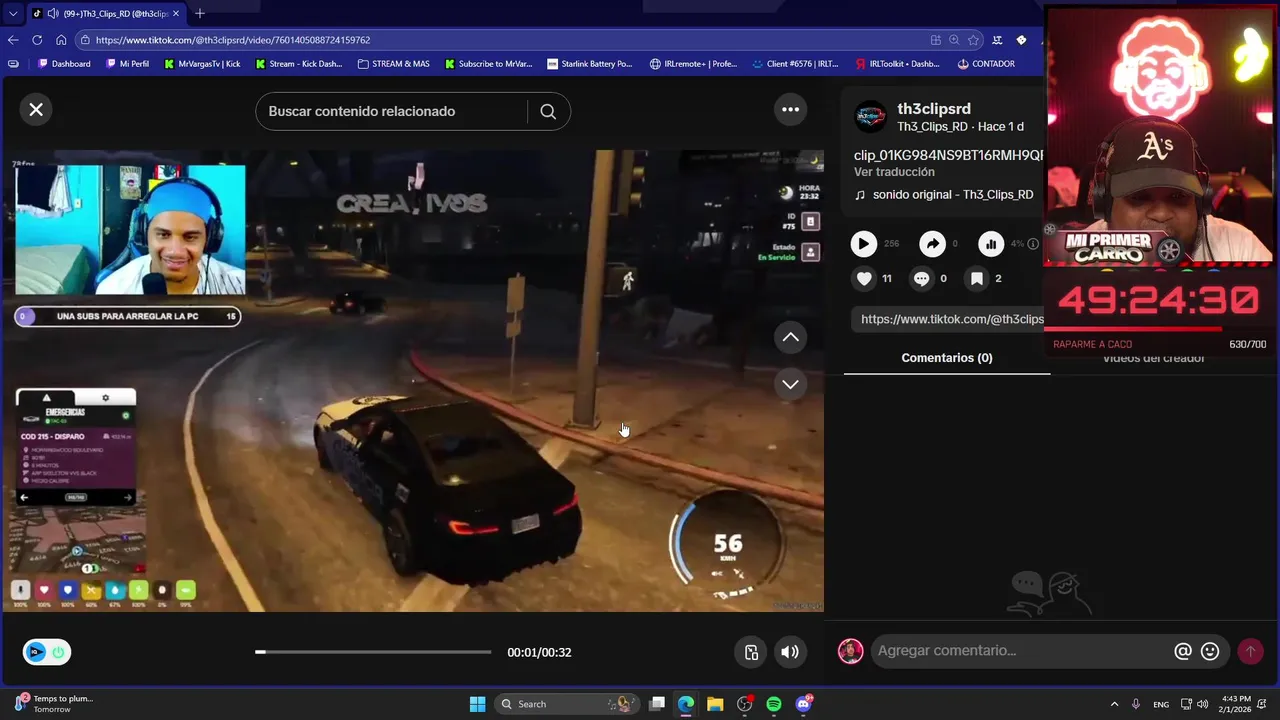Mute the video with the speaker icon
The width and height of the screenshot is (1280, 720).
[790, 652]
